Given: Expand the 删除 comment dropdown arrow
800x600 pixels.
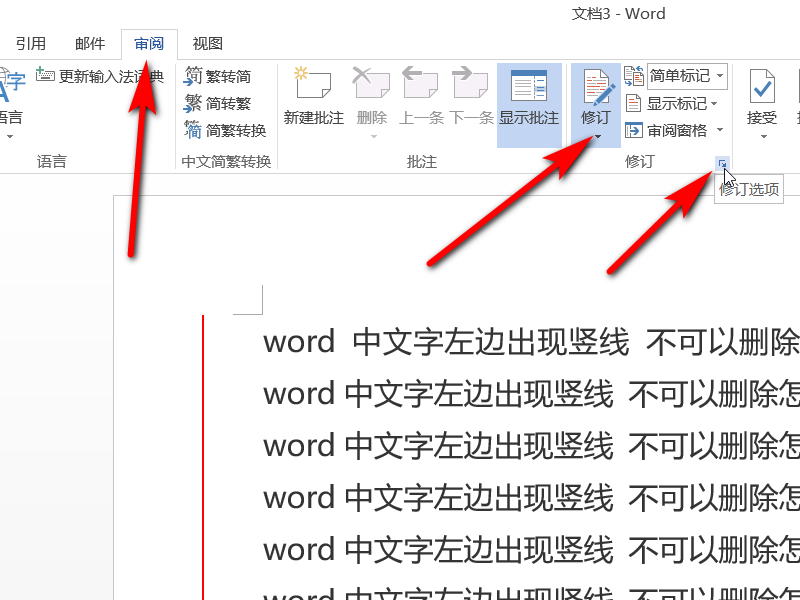Looking at the screenshot, I should pos(373,137).
